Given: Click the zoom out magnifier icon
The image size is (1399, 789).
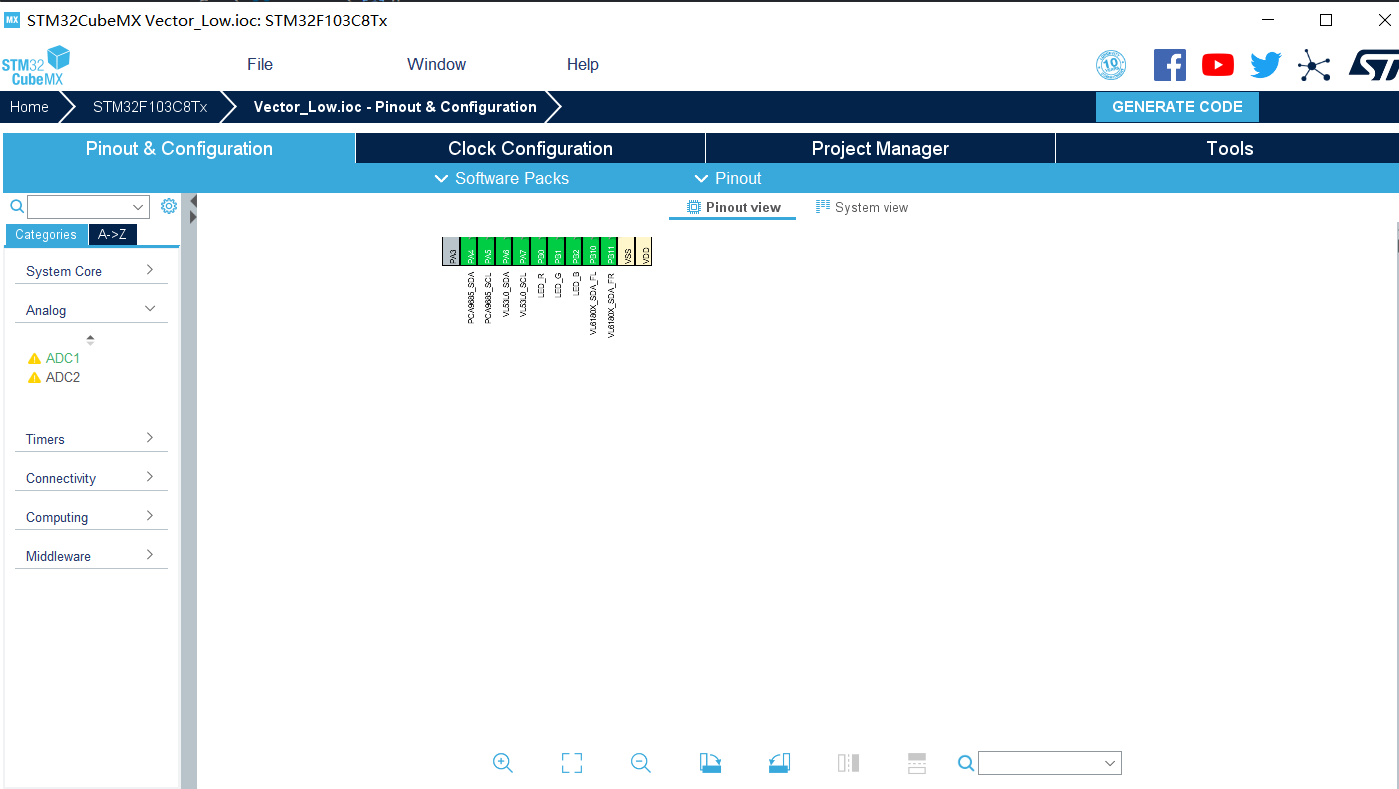Looking at the screenshot, I should [641, 763].
